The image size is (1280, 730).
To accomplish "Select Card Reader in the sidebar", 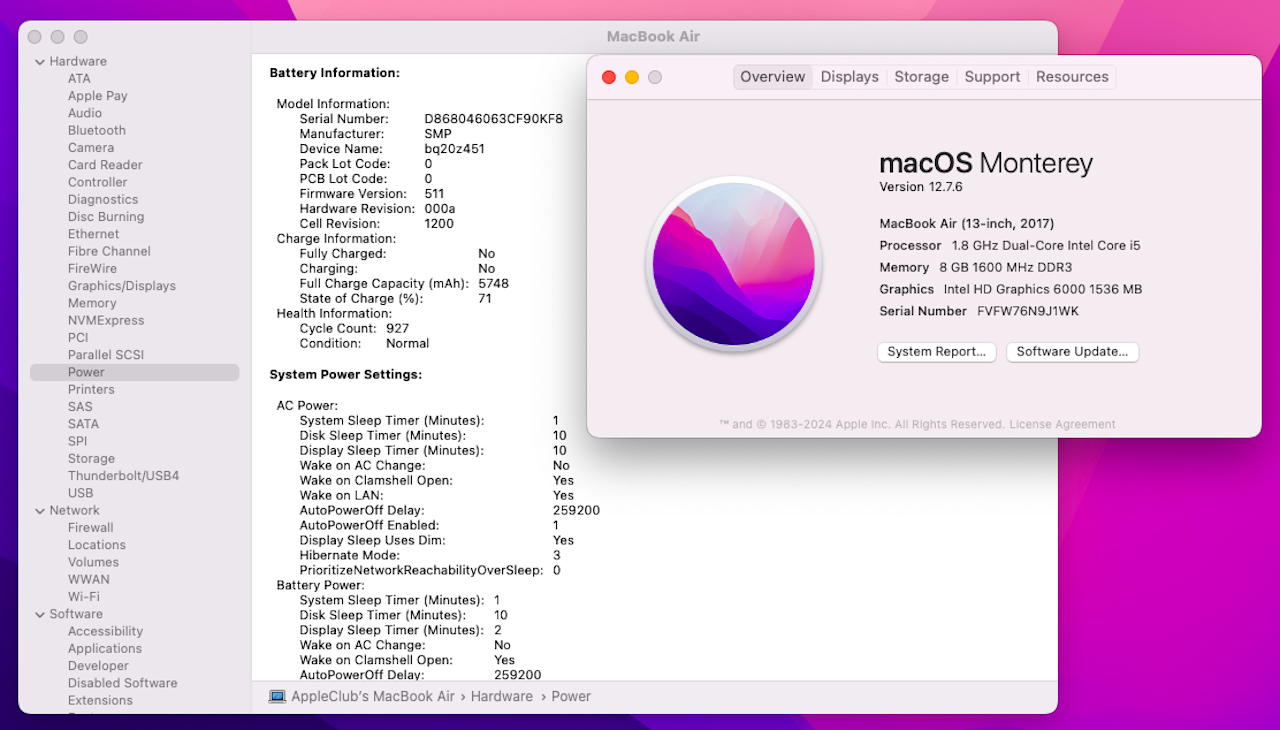I will tap(105, 165).
